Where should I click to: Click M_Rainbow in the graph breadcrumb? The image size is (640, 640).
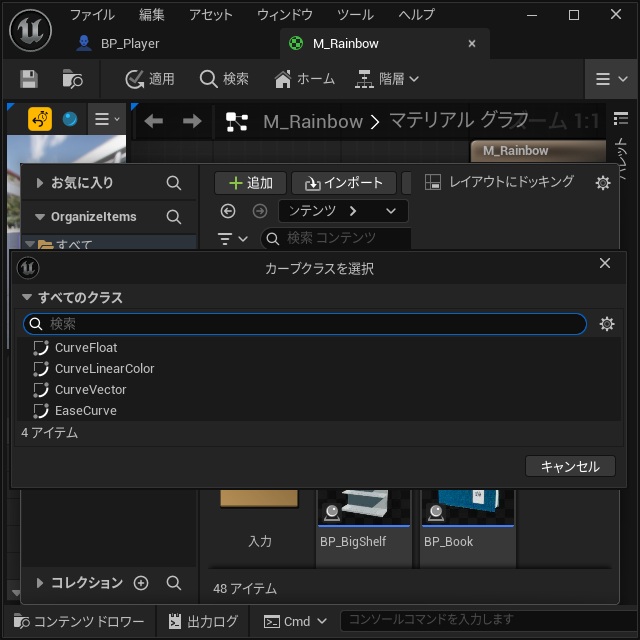tap(313, 122)
